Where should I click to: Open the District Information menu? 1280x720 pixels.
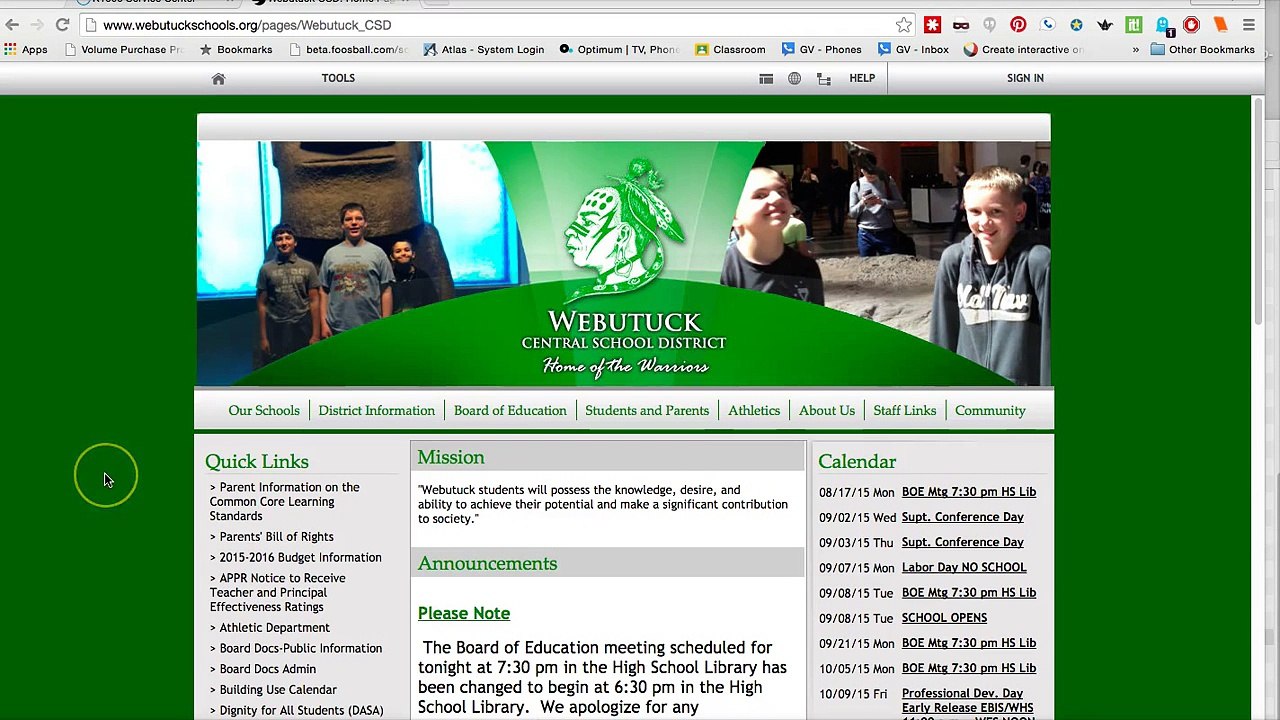pyautogui.click(x=377, y=410)
